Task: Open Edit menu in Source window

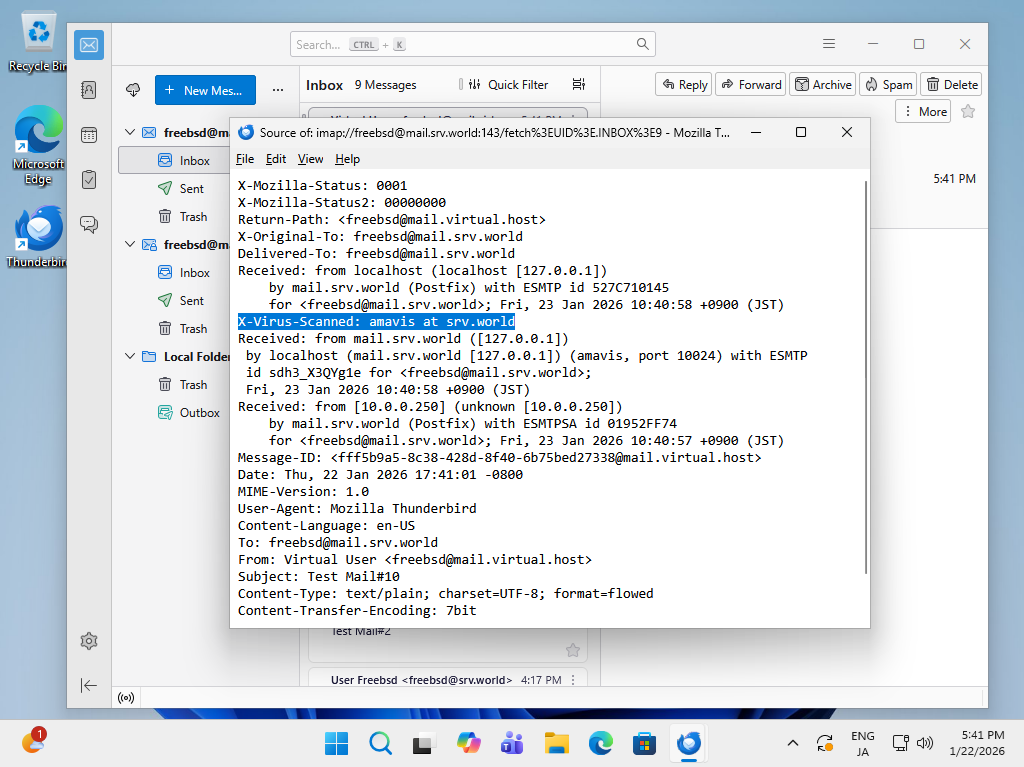Action: coord(276,159)
